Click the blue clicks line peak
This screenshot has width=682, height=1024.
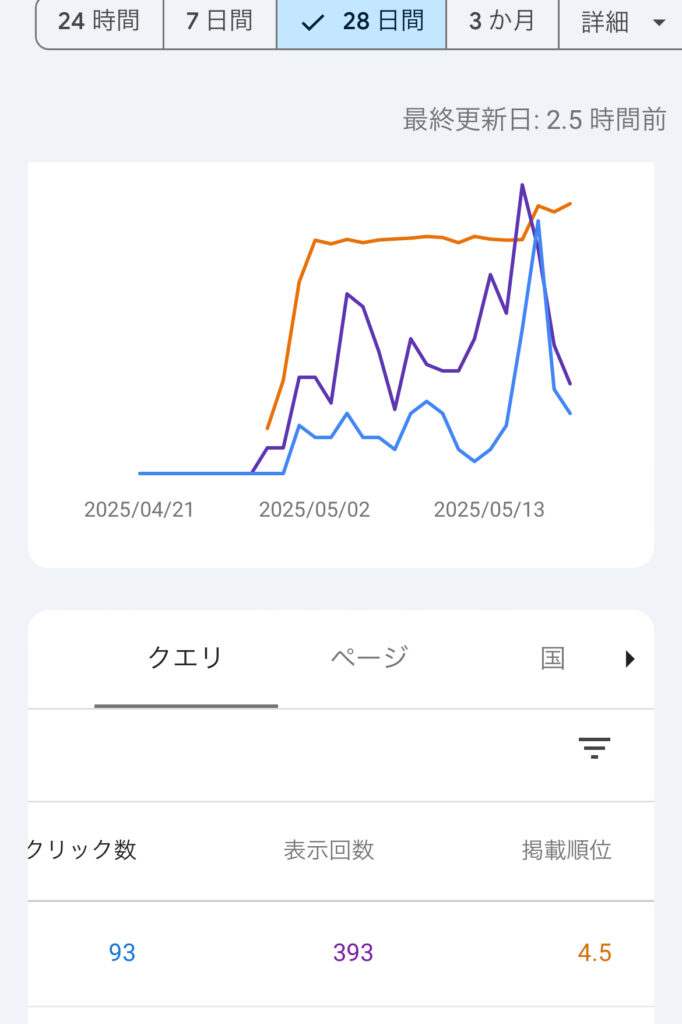(538, 222)
